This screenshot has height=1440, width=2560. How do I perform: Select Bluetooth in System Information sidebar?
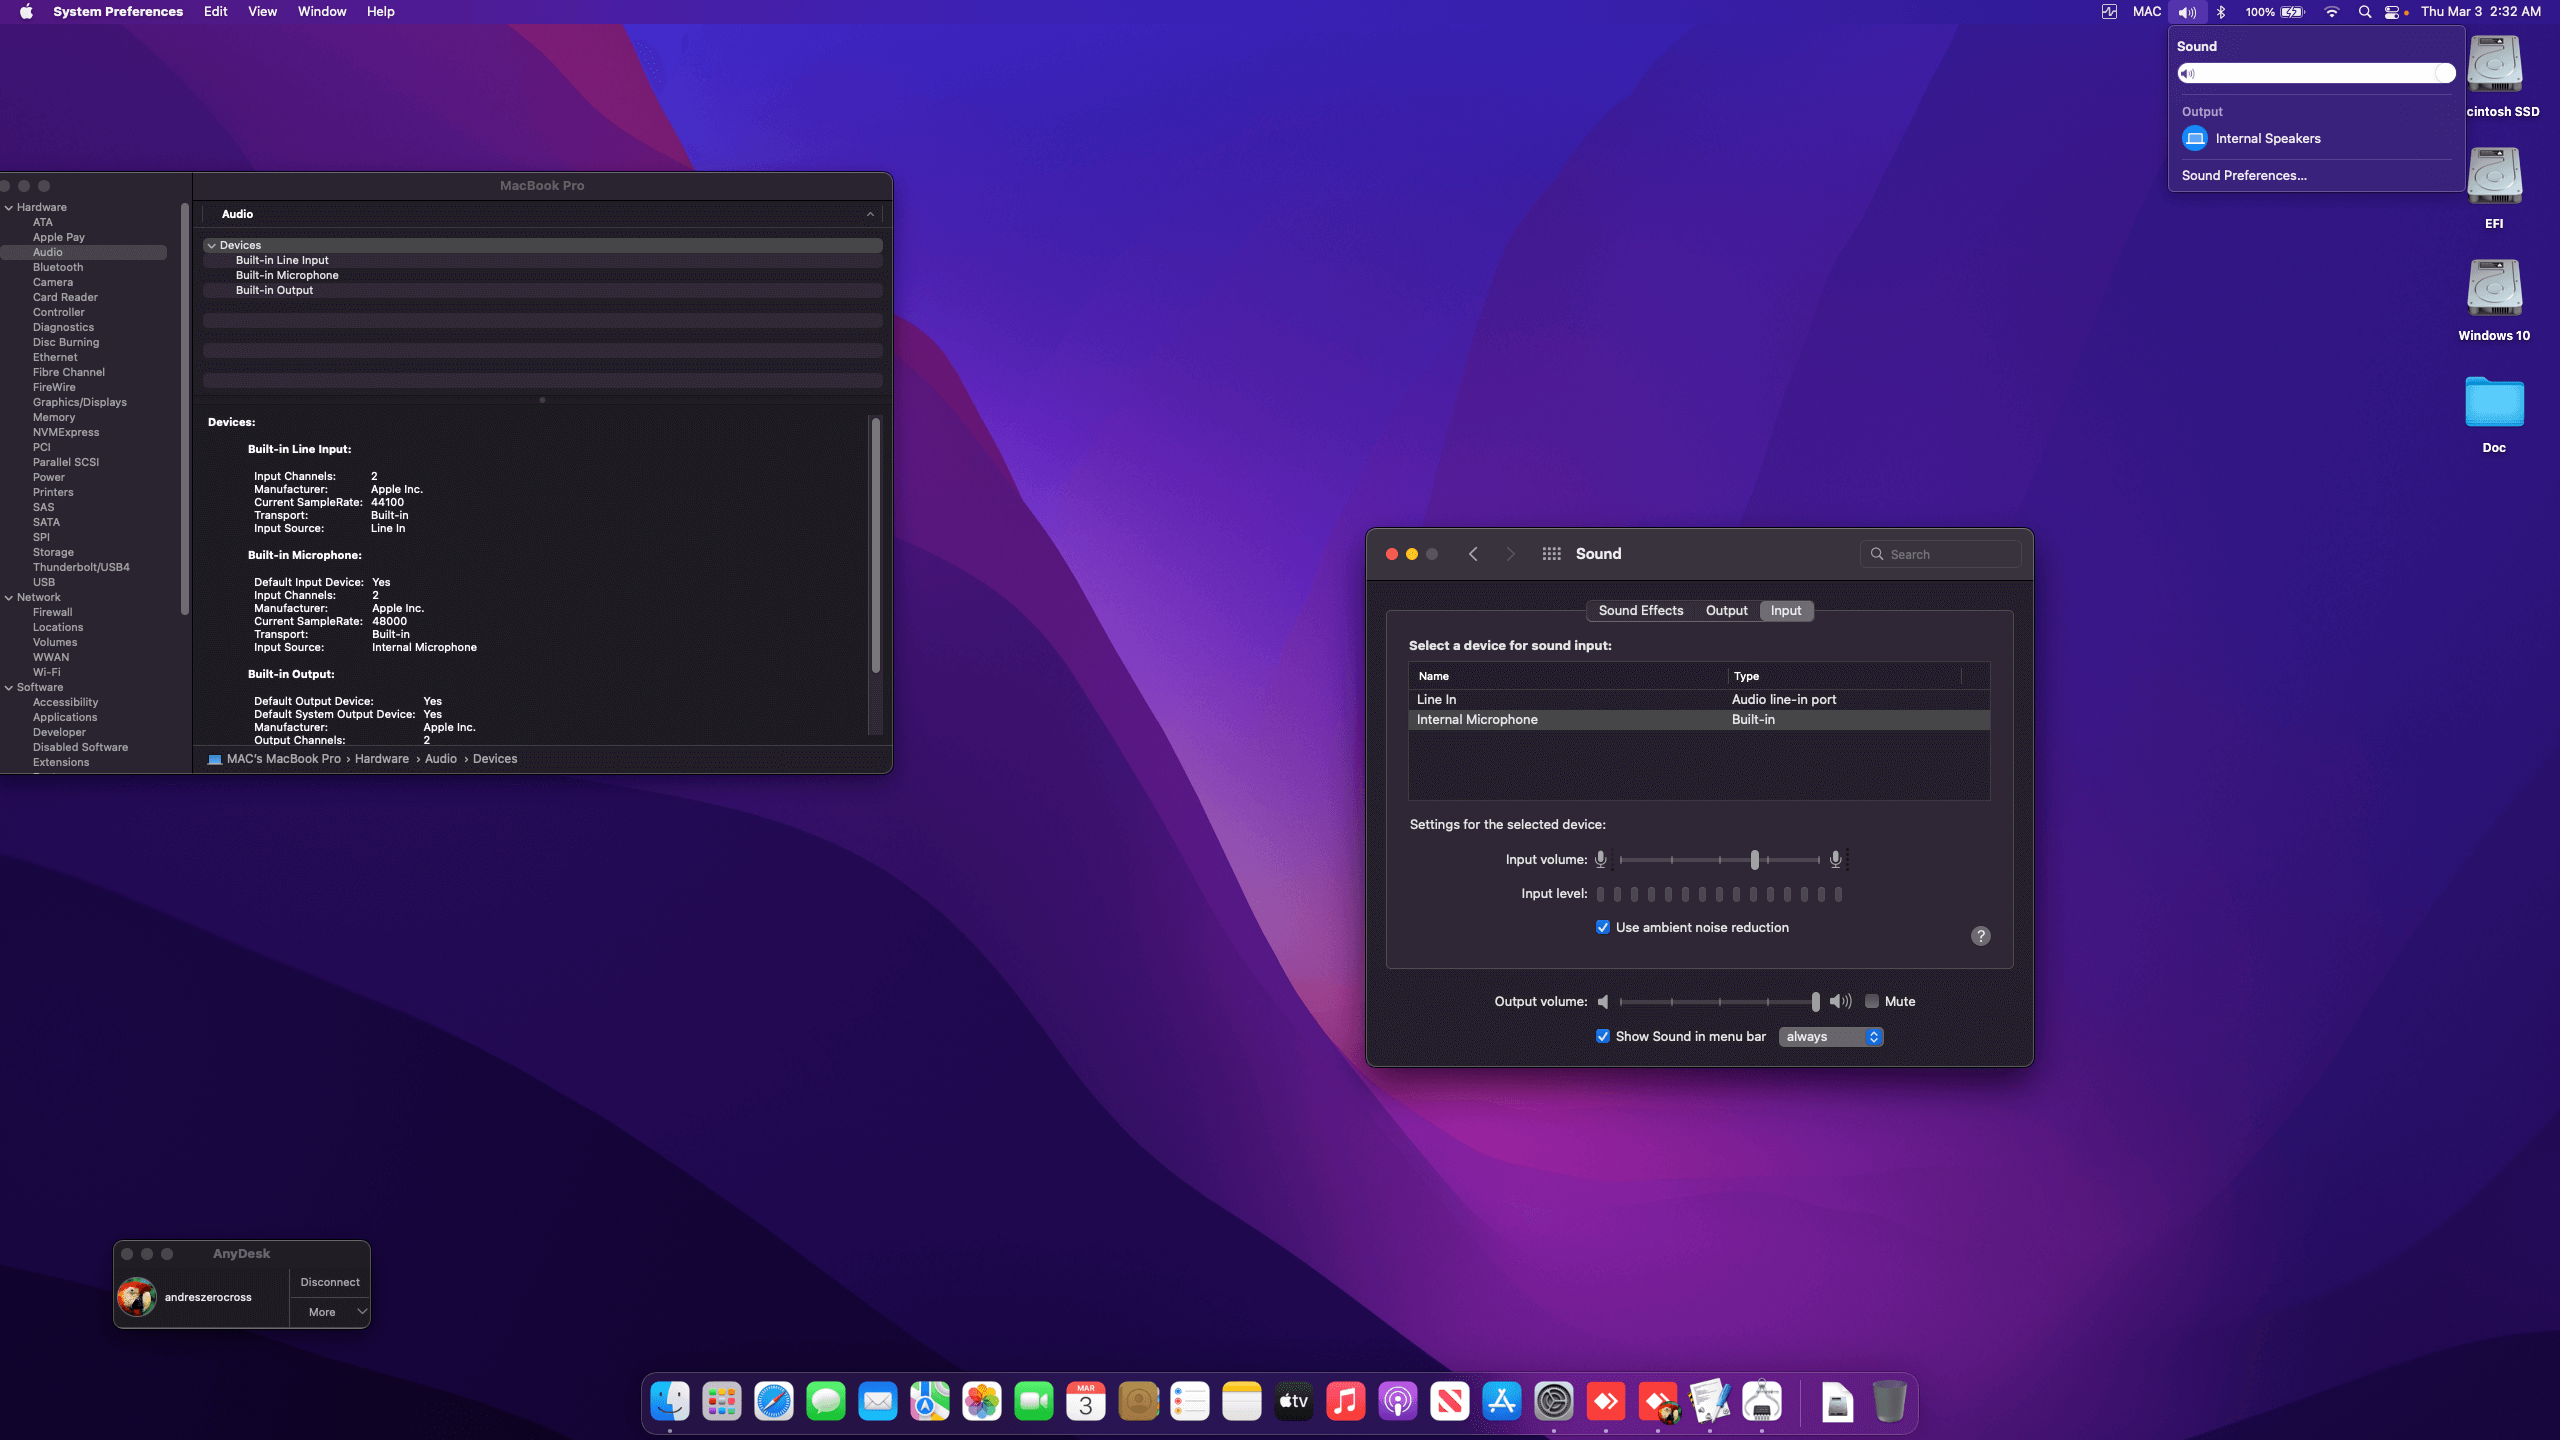click(x=58, y=267)
